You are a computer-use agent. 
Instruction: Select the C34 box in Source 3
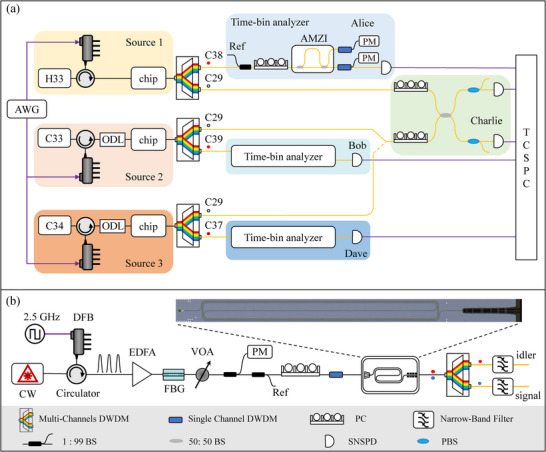coord(54,226)
